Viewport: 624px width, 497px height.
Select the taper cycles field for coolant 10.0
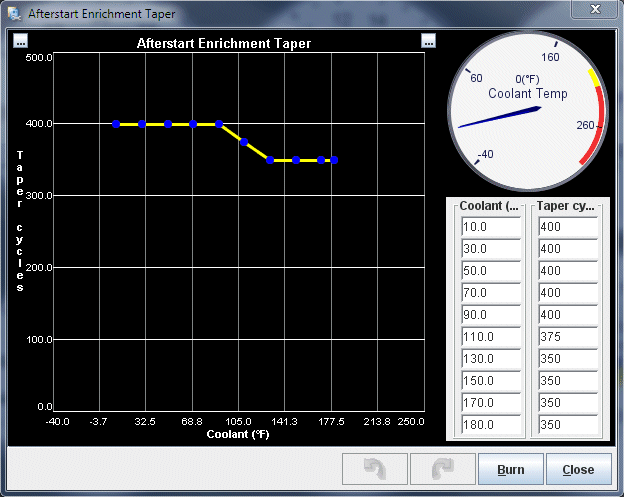point(568,227)
